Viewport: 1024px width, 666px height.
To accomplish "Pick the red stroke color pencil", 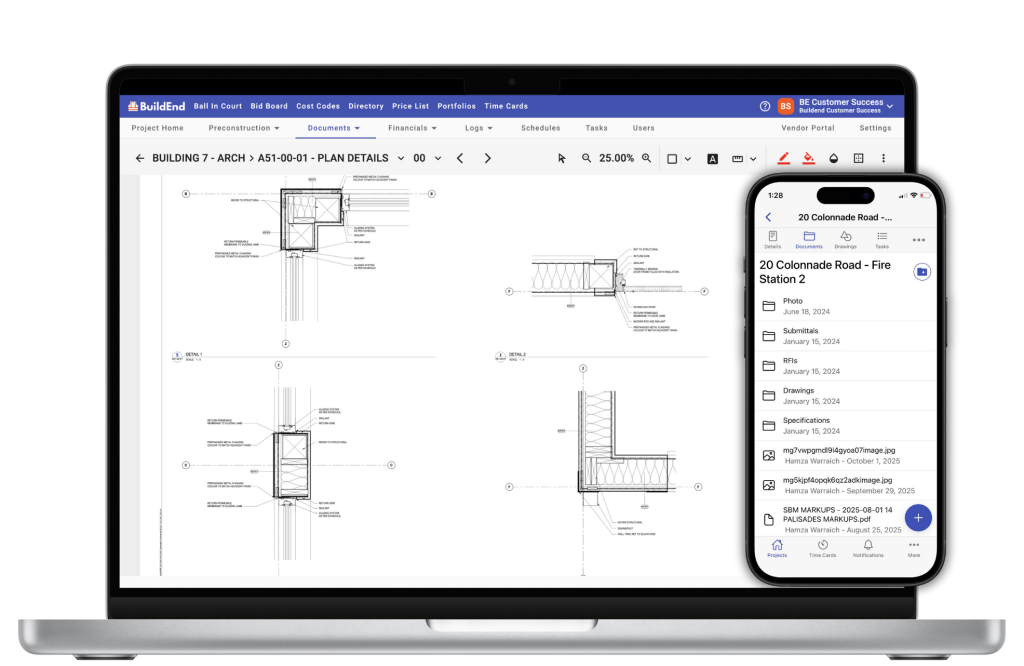I will tap(783, 158).
